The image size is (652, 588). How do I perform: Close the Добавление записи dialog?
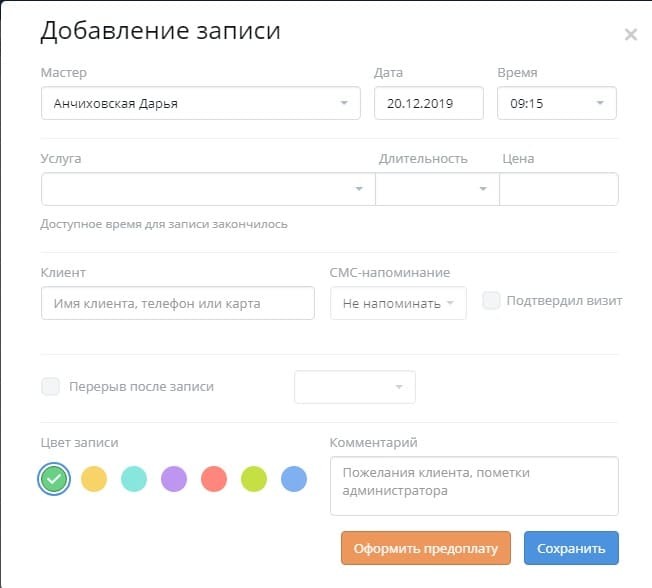[630, 35]
